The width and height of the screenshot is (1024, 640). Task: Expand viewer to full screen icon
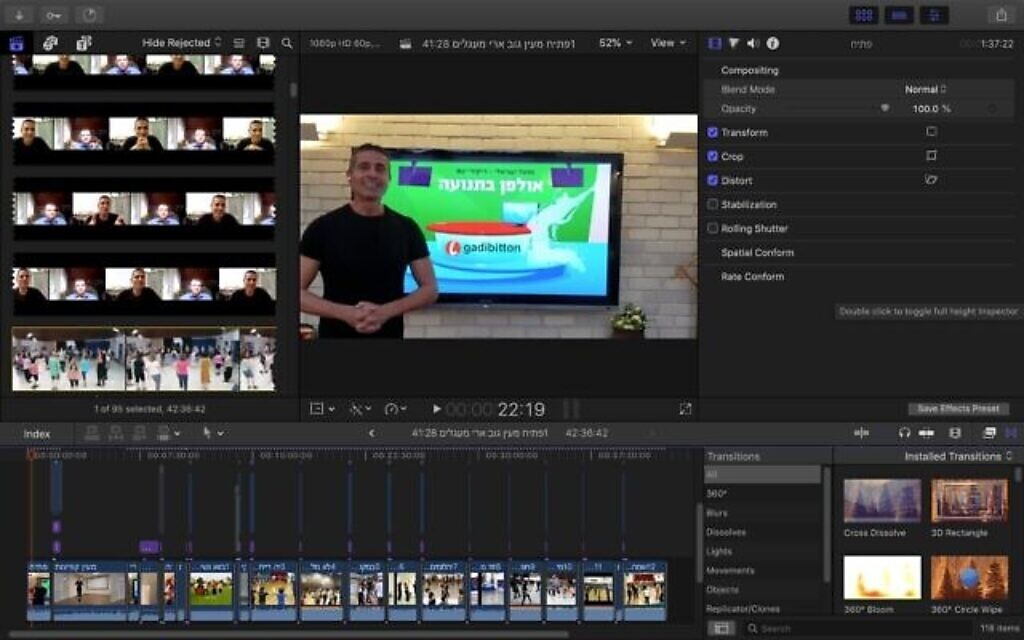point(685,409)
